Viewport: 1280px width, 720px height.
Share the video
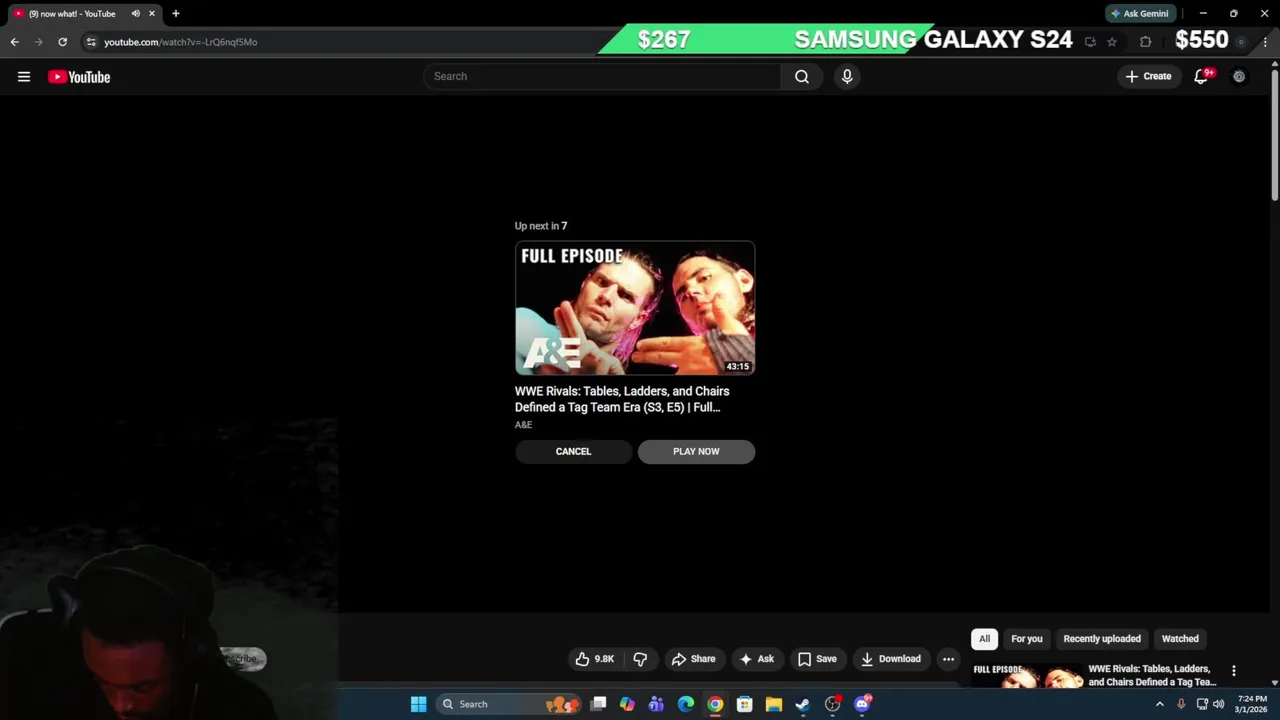(x=693, y=659)
